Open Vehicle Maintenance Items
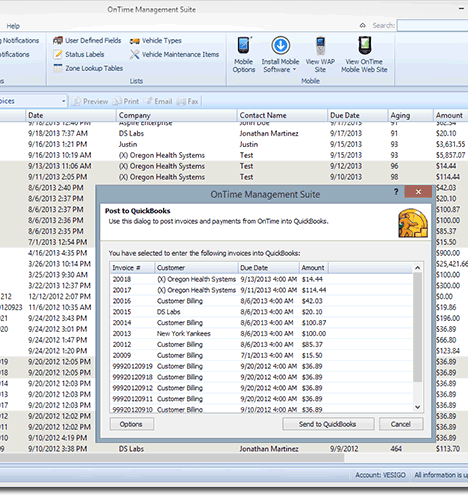Image resolution: width=468 pixels, height=496 pixels. [x=174, y=54]
